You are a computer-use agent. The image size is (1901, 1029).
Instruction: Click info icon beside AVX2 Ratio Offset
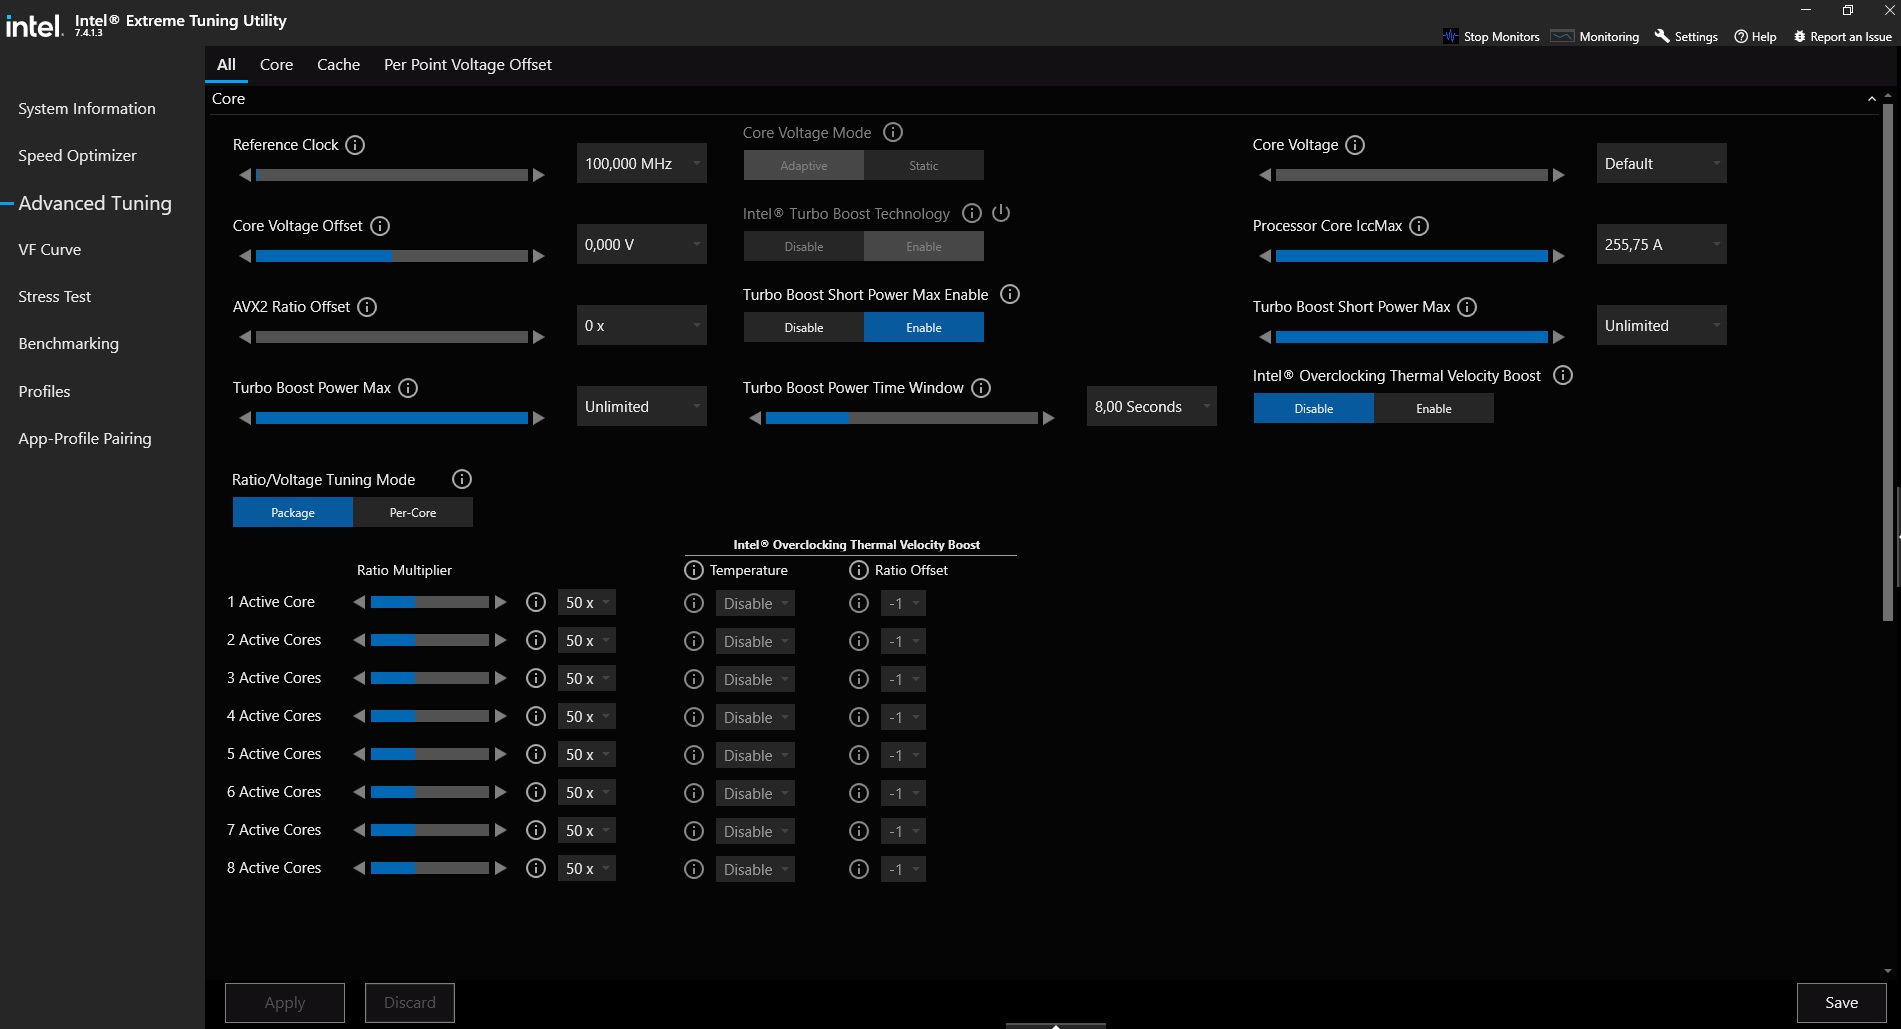pyautogui.click(x=367, y=307)
